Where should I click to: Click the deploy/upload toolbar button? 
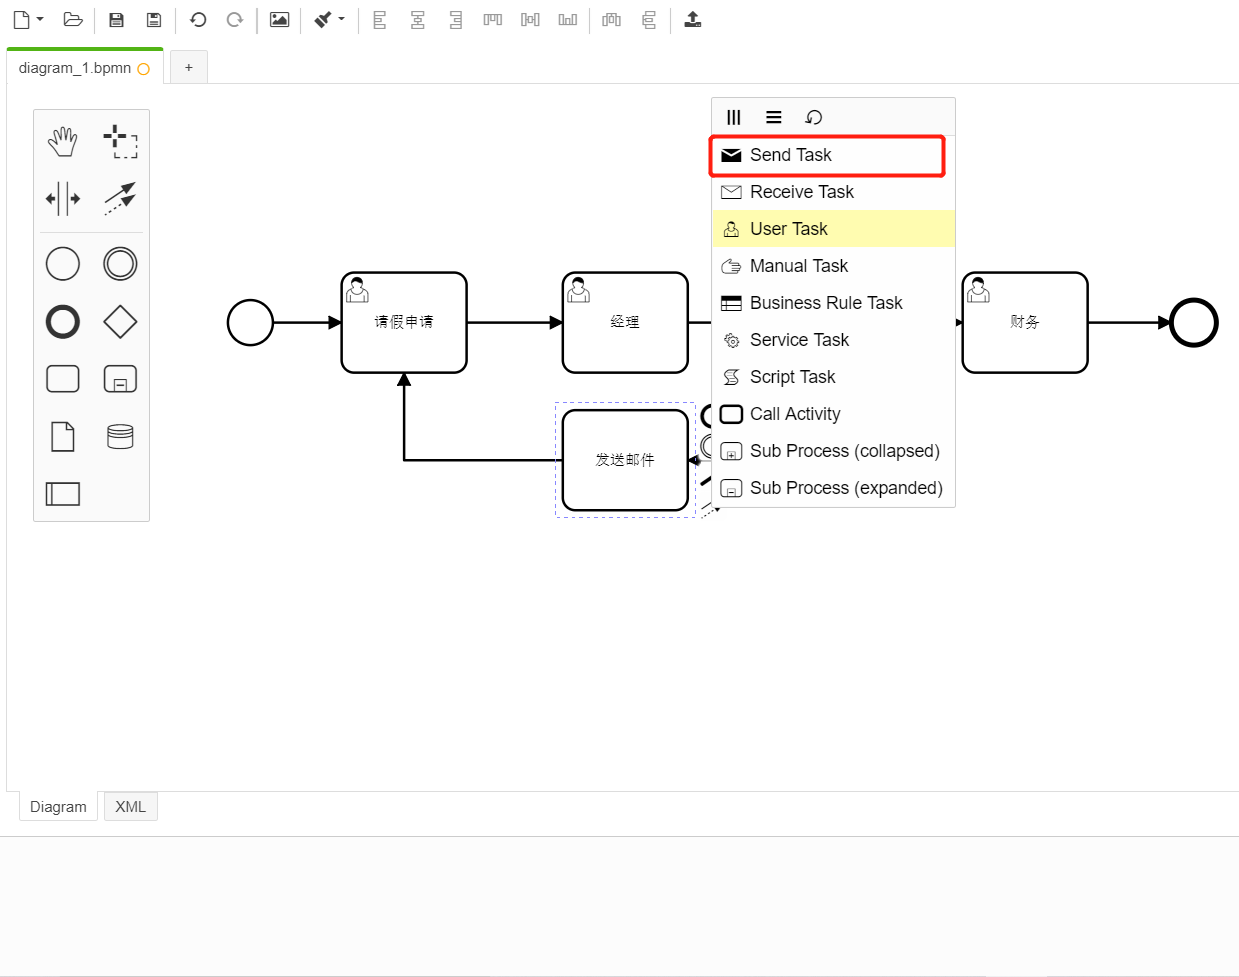(x=693, y=19)
